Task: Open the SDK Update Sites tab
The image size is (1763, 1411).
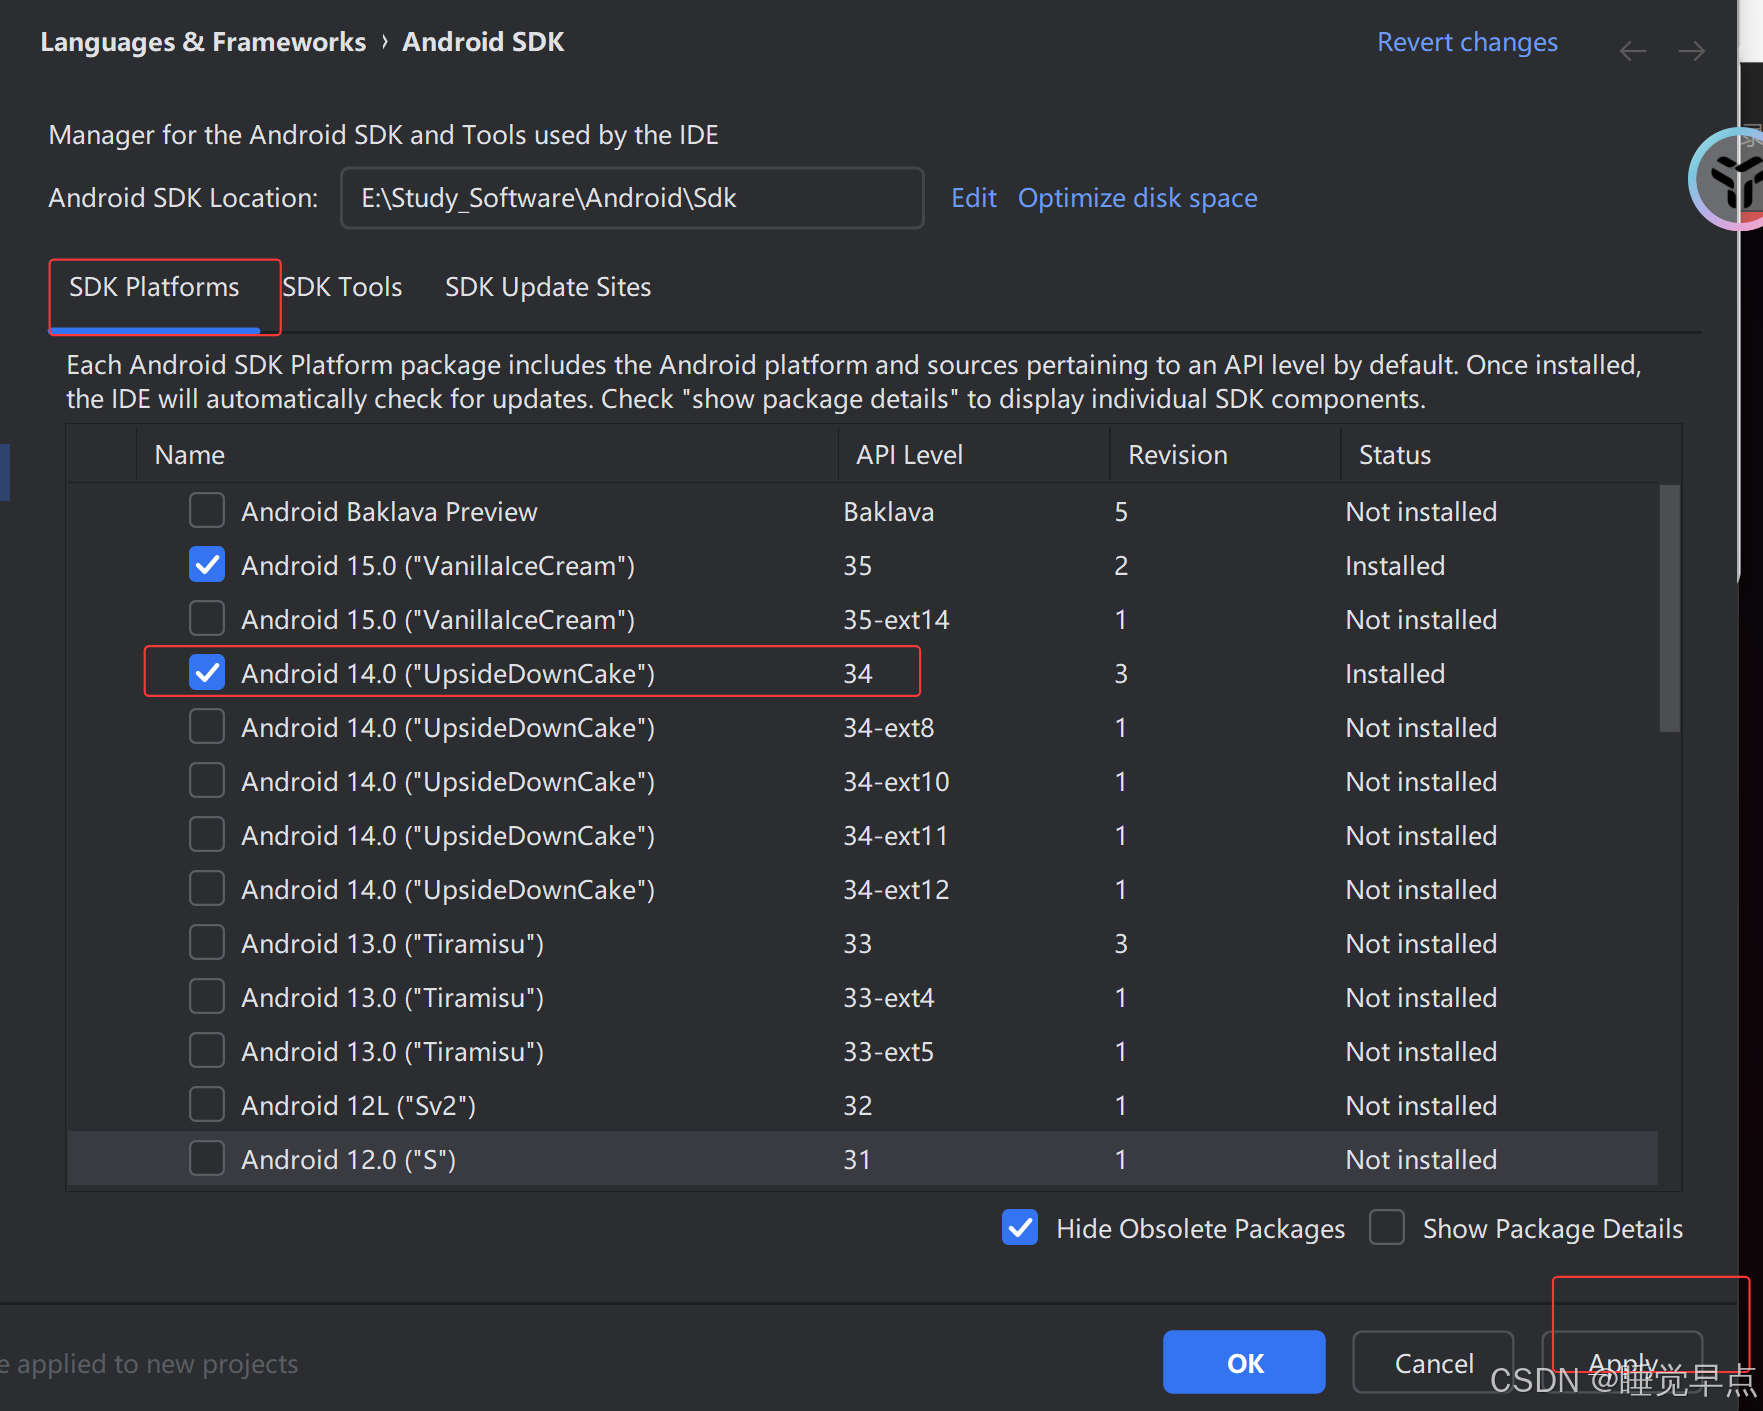Action: point(547,287)
